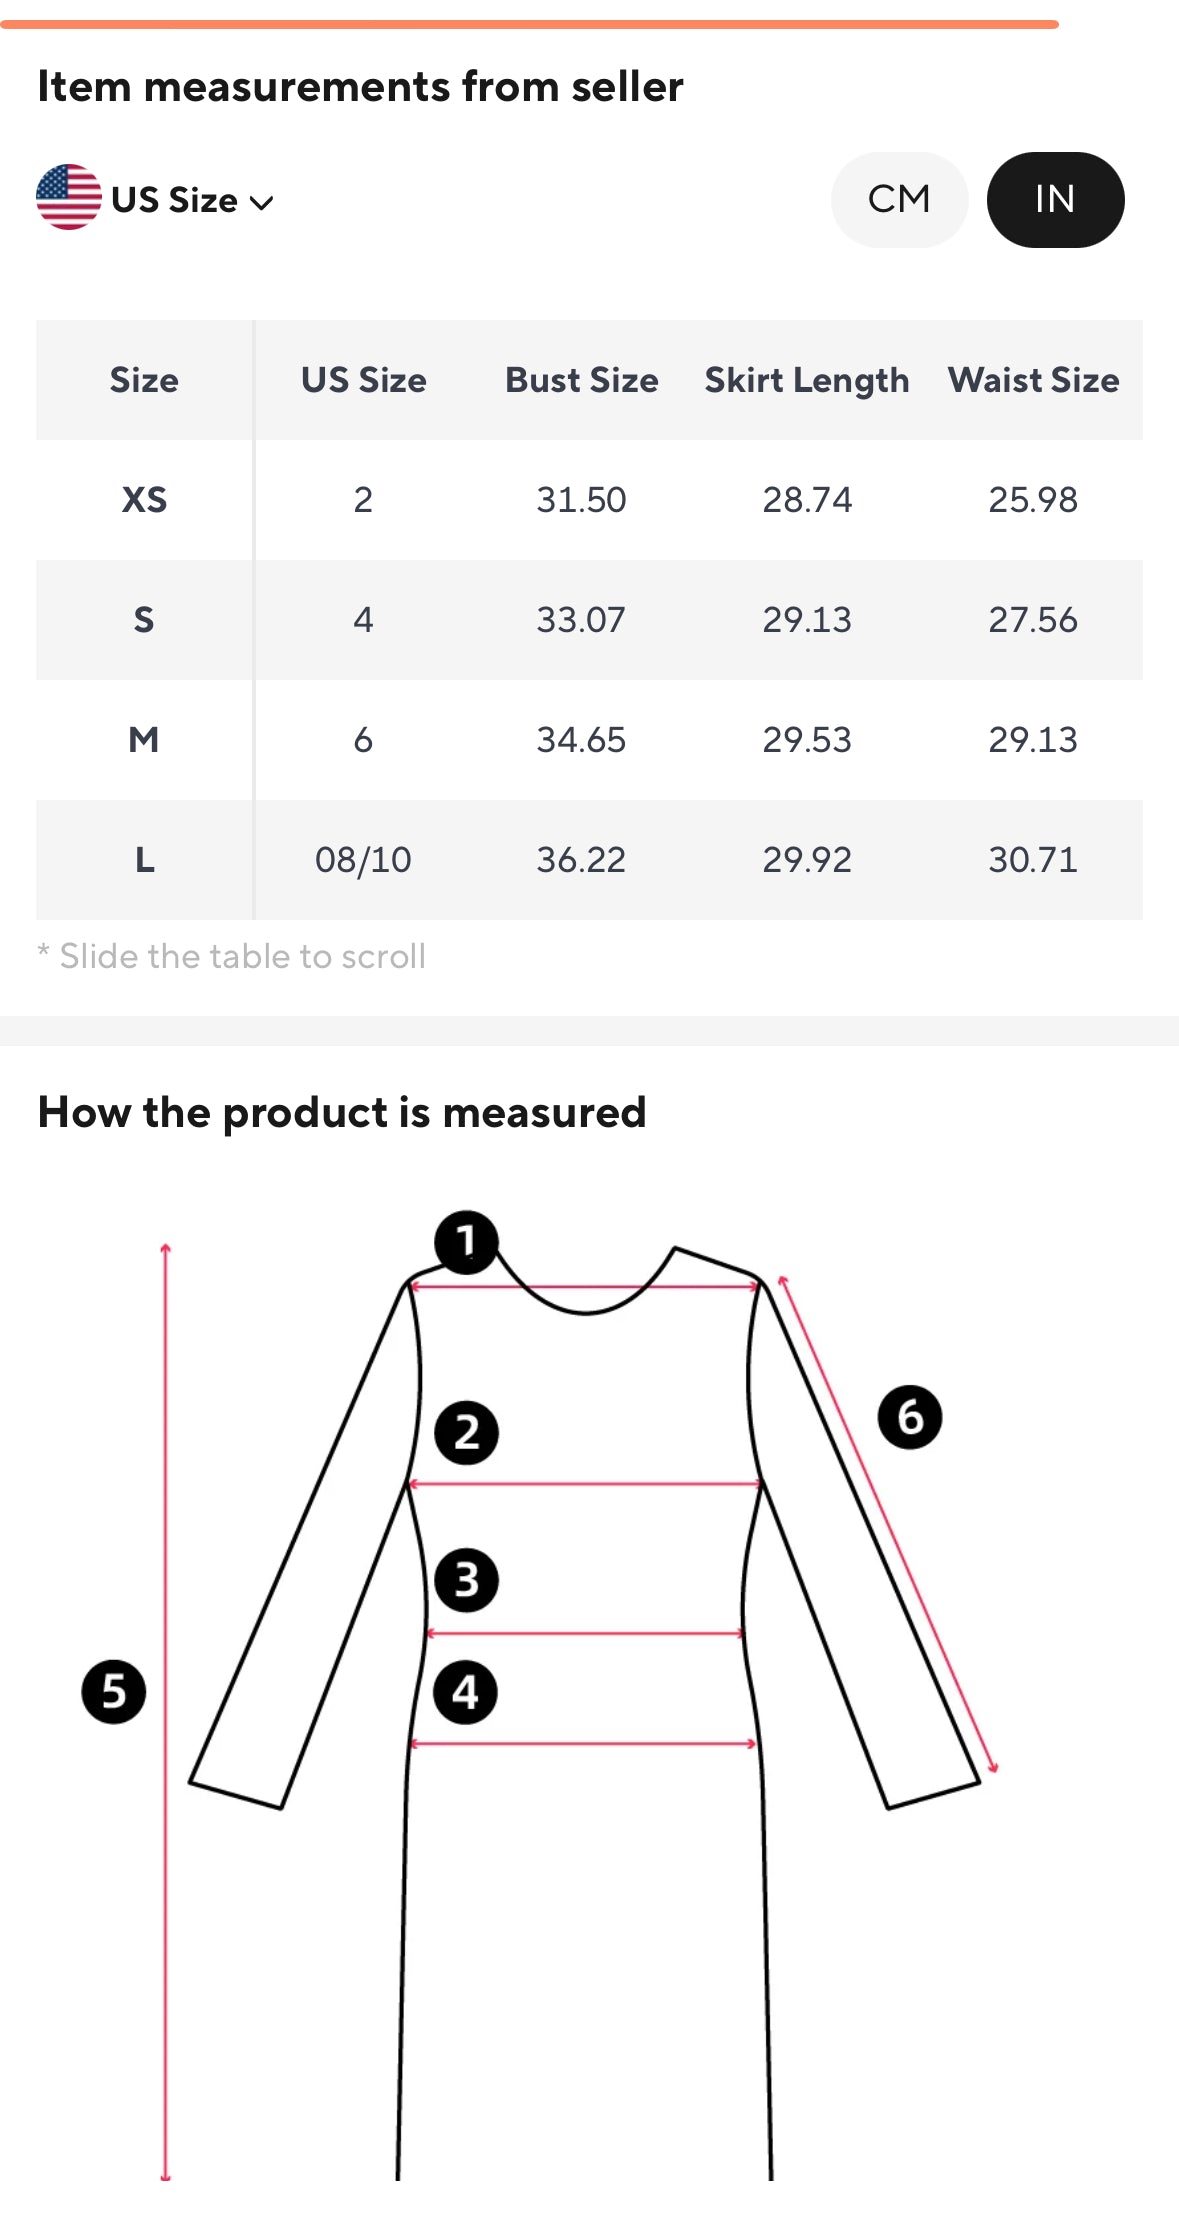Select measurement marker number 1
Image resolution: width=1179 pixels, height=2223 pixels.
point(466,1241)
